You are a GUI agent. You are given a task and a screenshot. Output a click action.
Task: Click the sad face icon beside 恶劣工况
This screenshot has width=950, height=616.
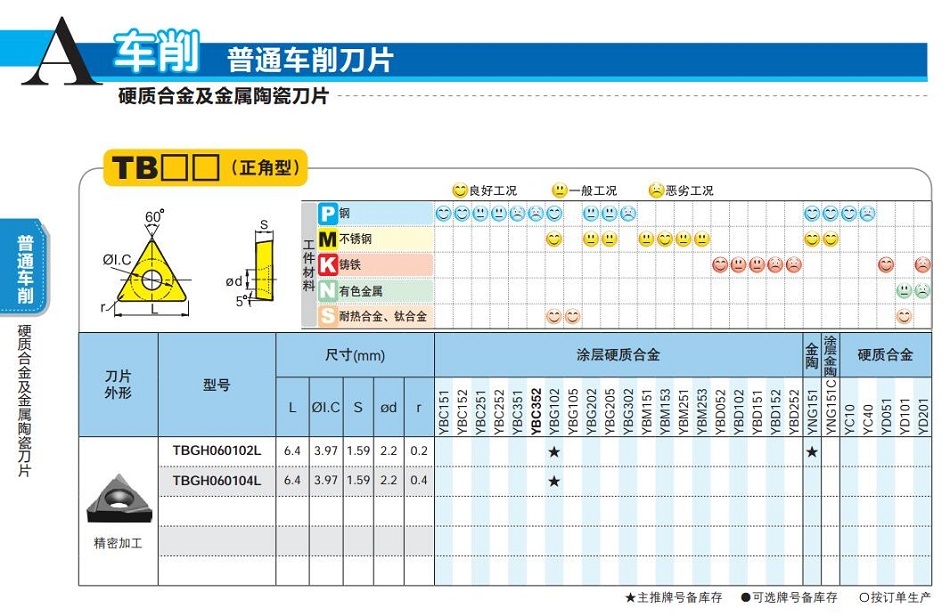pyautogui.click(x=656, y=190)
